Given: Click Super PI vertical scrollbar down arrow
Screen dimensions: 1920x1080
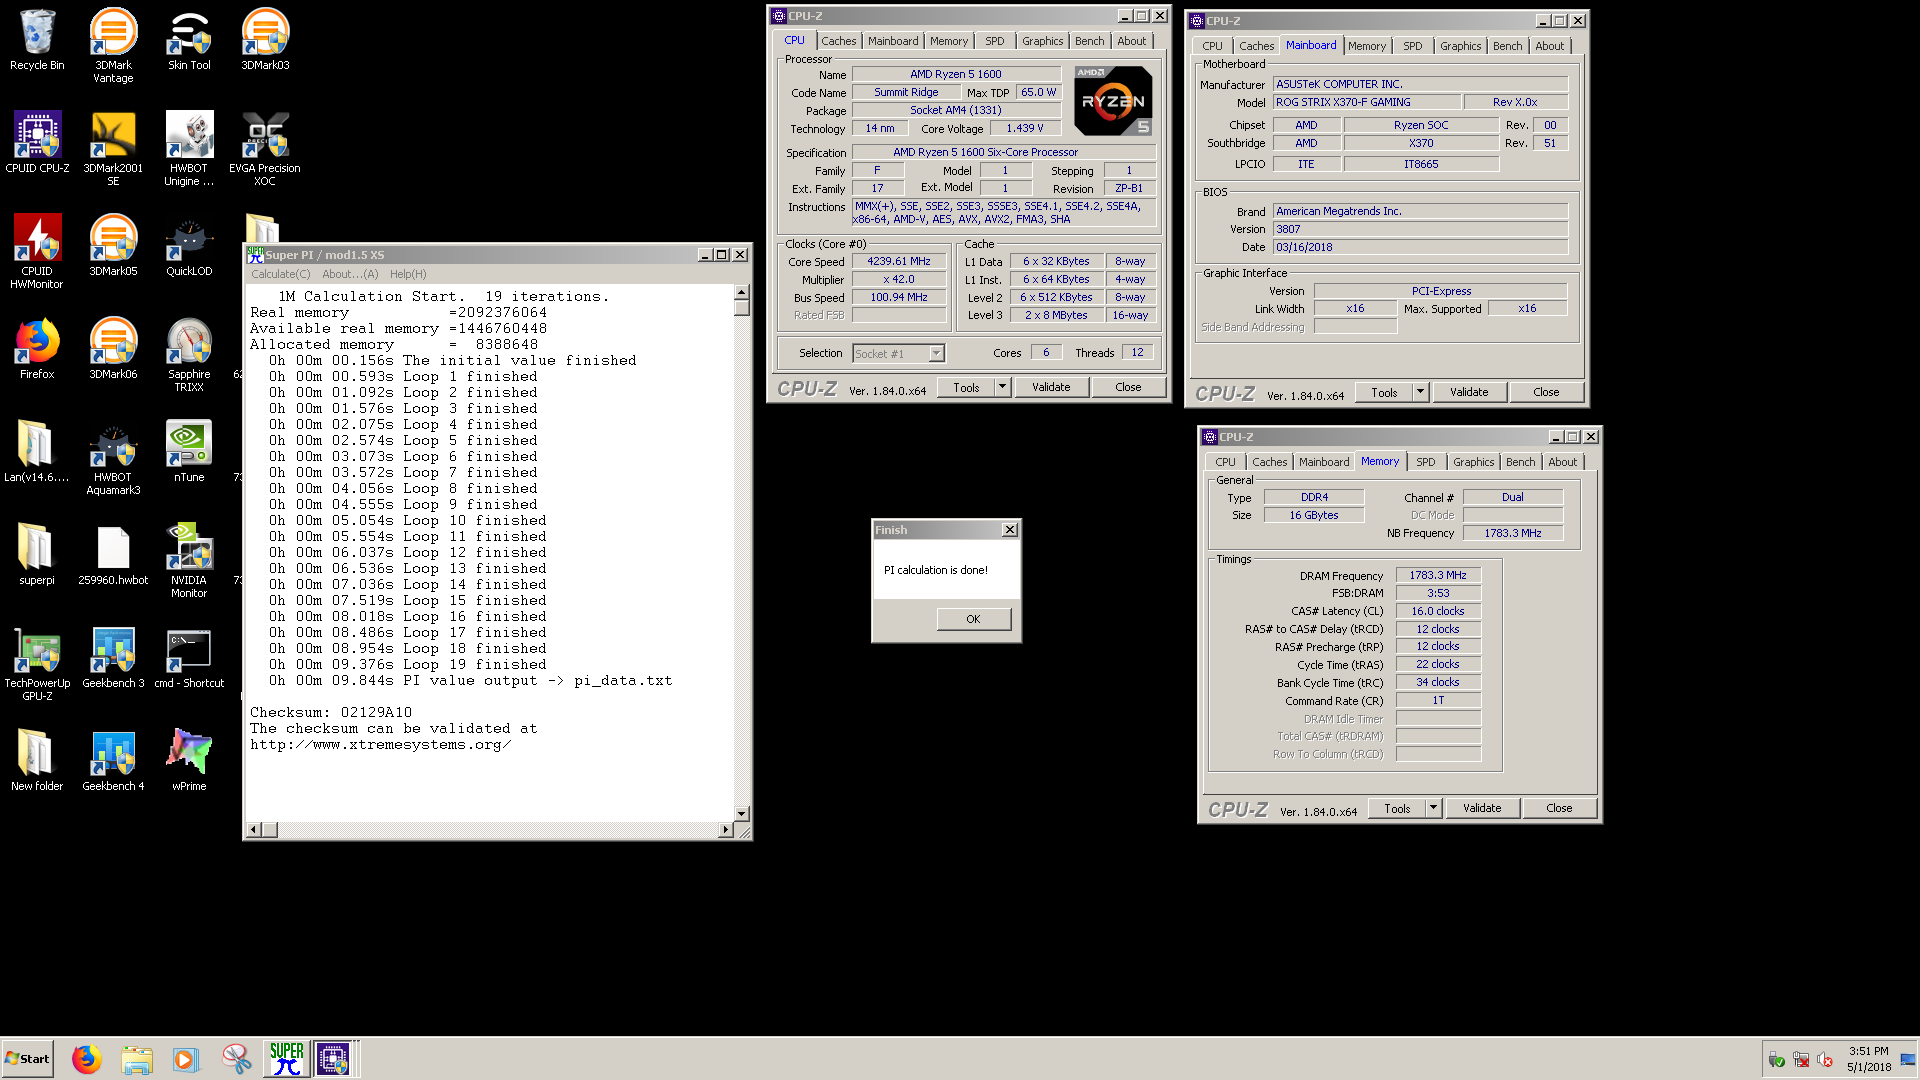Looking at the screenshot, I should (742, 814).
